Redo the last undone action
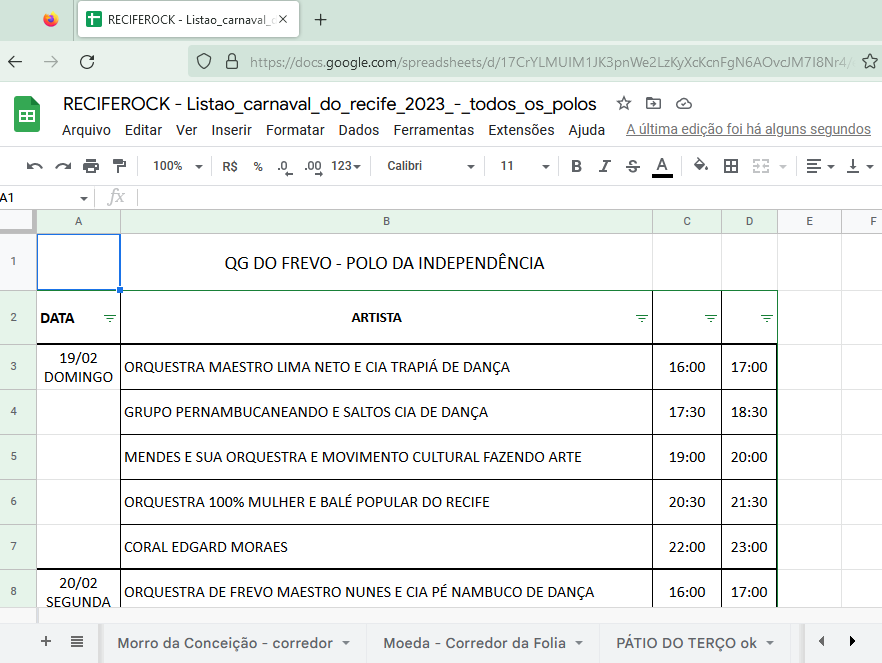Viewport: 882px width, 663px height. click(63, 166)
